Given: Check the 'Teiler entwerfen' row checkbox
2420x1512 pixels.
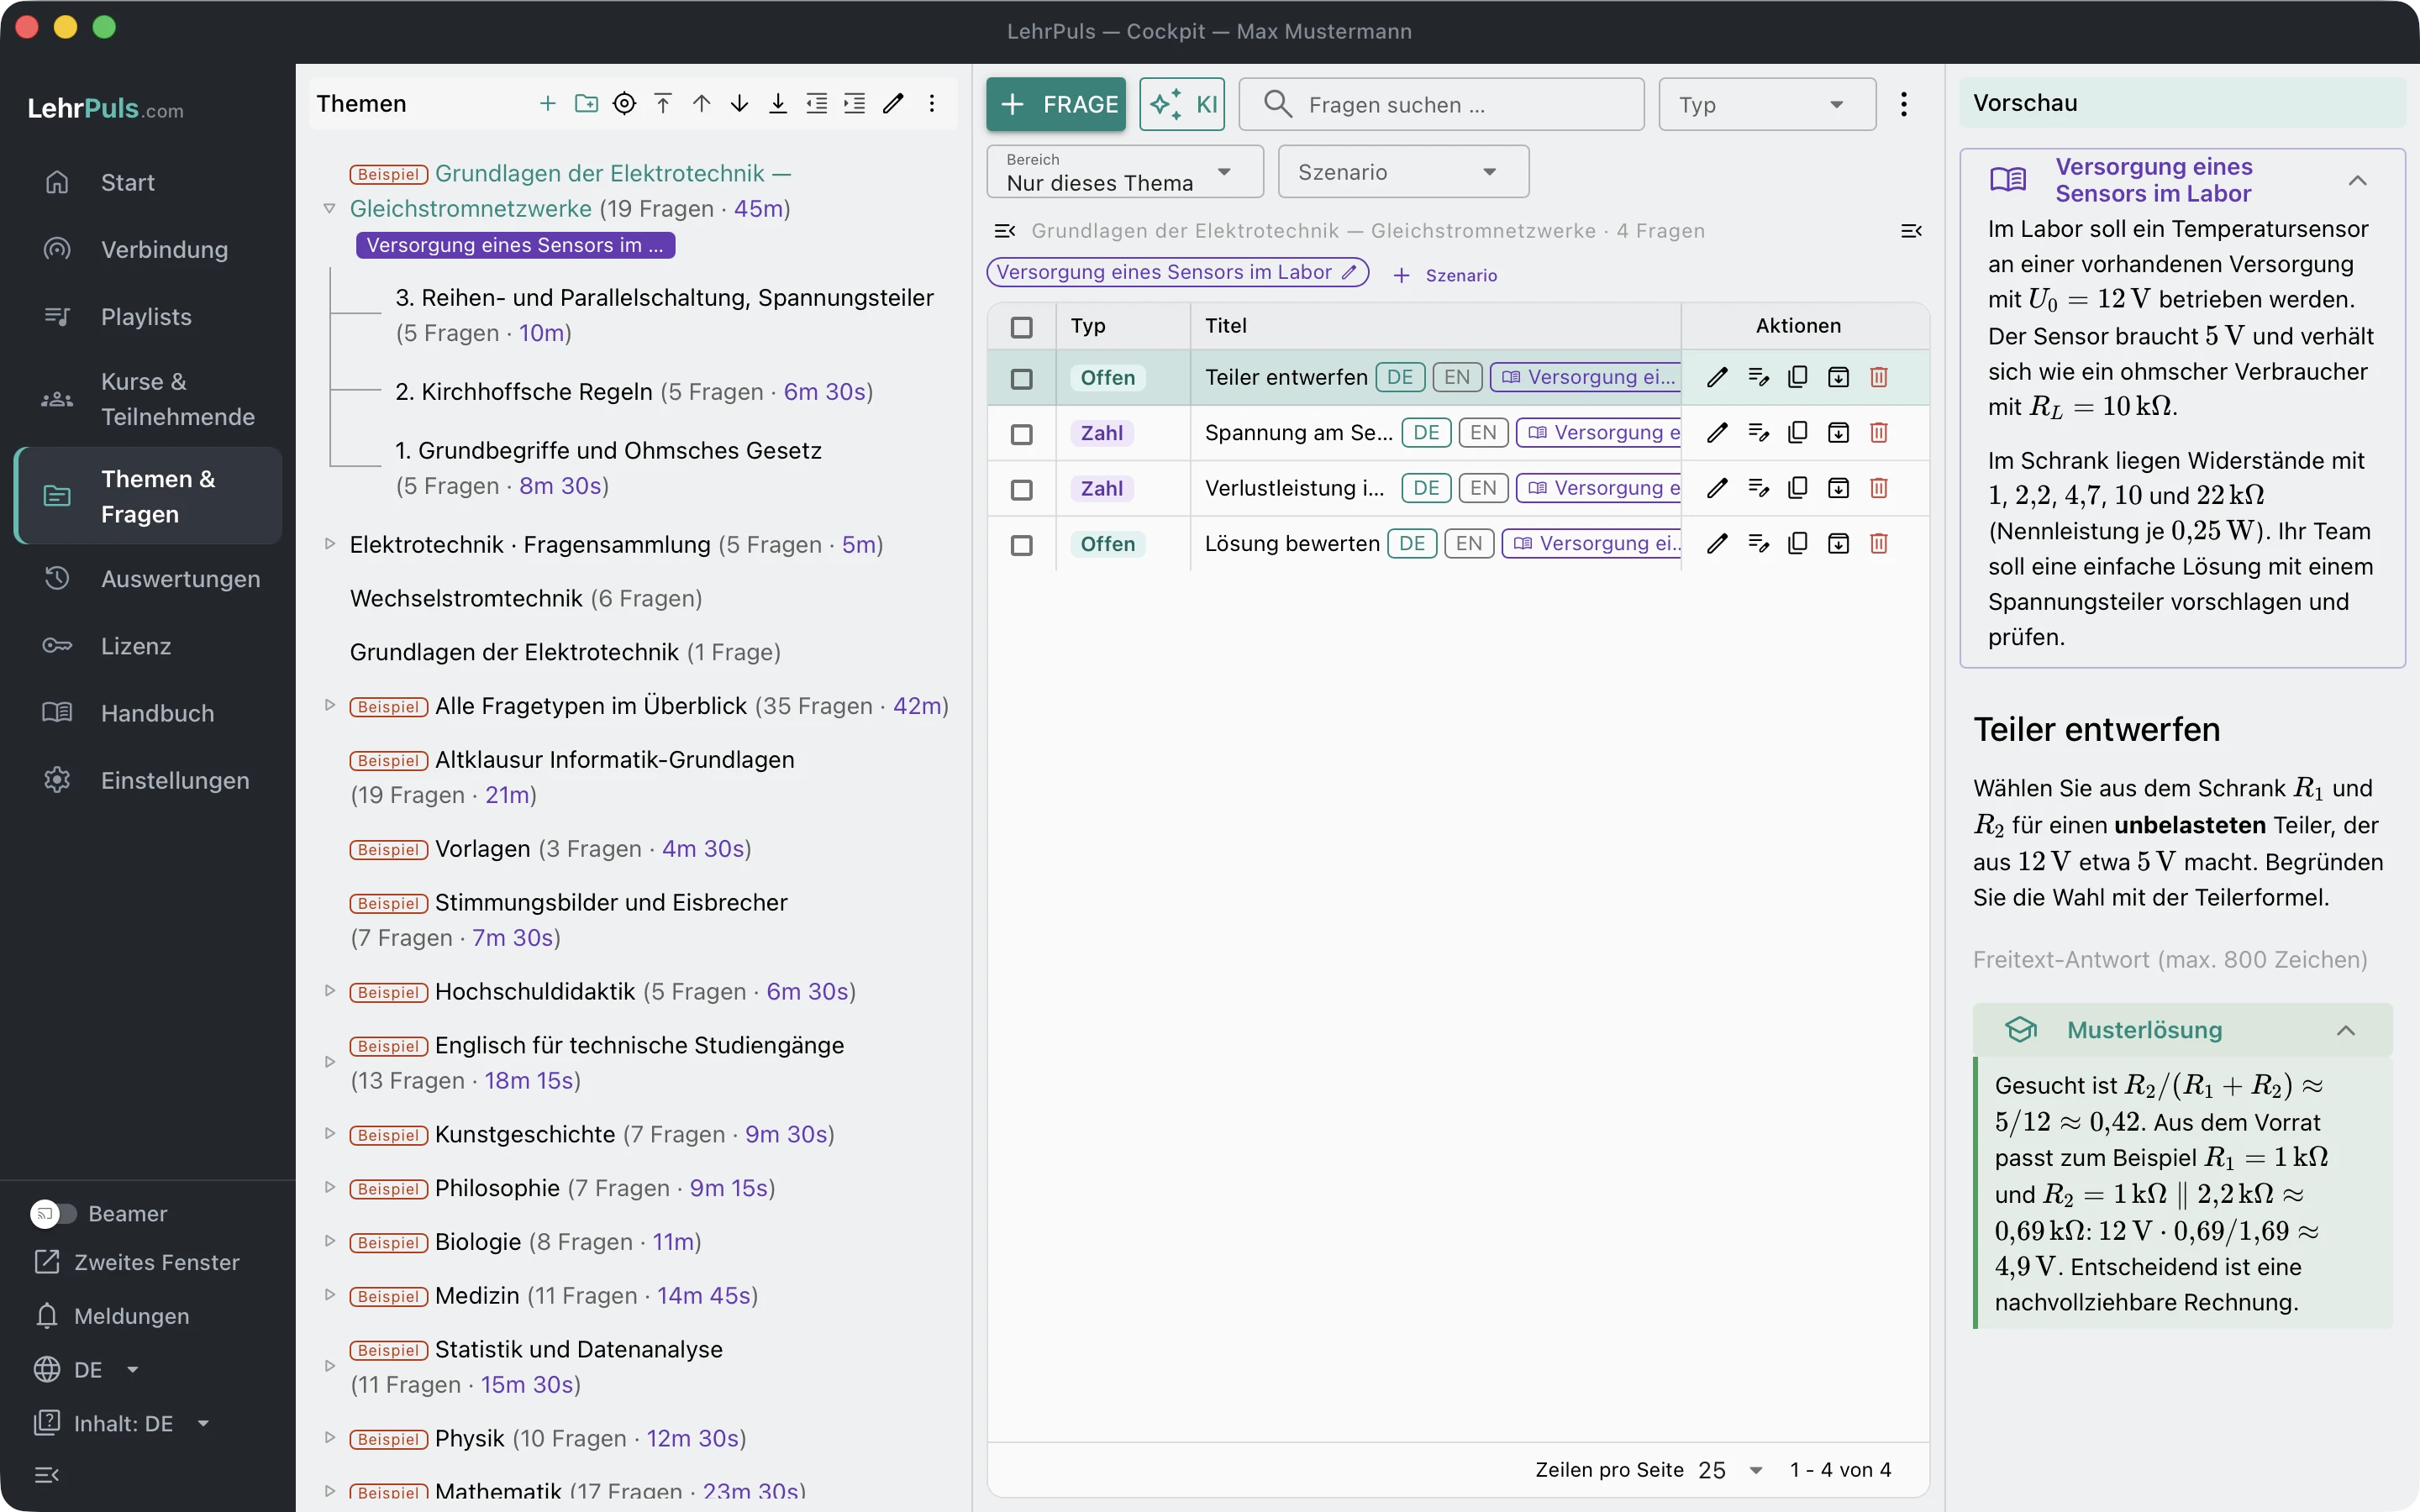Looking at the screenshot, I should pos(1021,379).
